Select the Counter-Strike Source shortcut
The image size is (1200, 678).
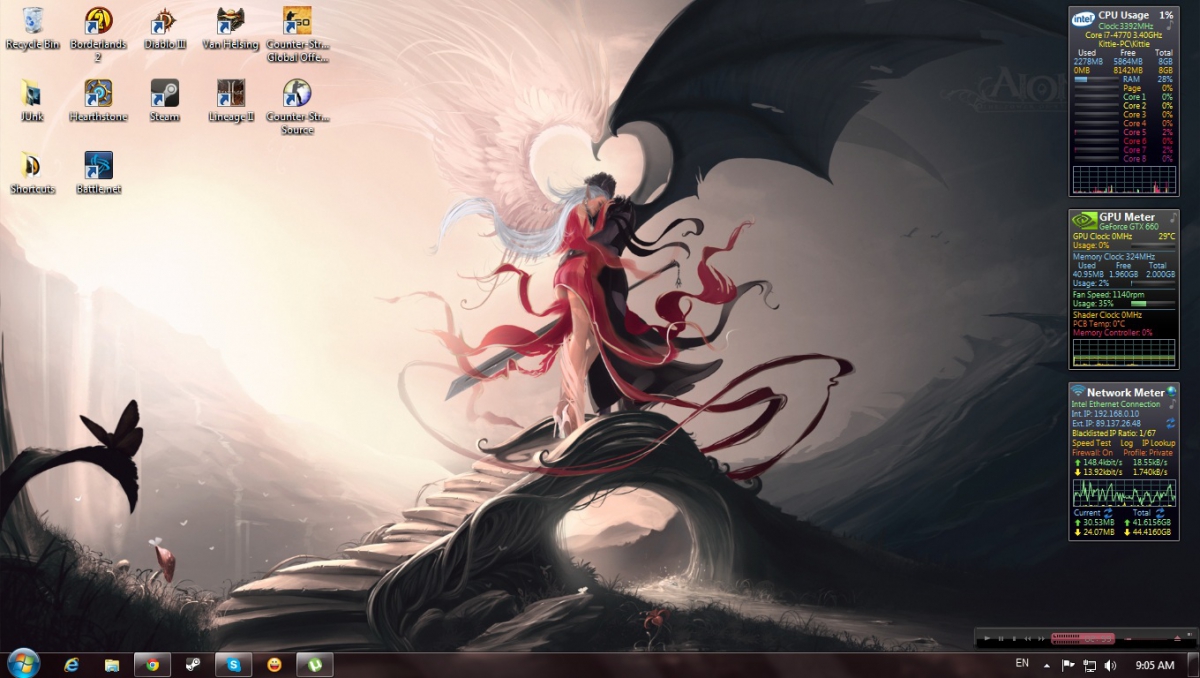point(297,106)
